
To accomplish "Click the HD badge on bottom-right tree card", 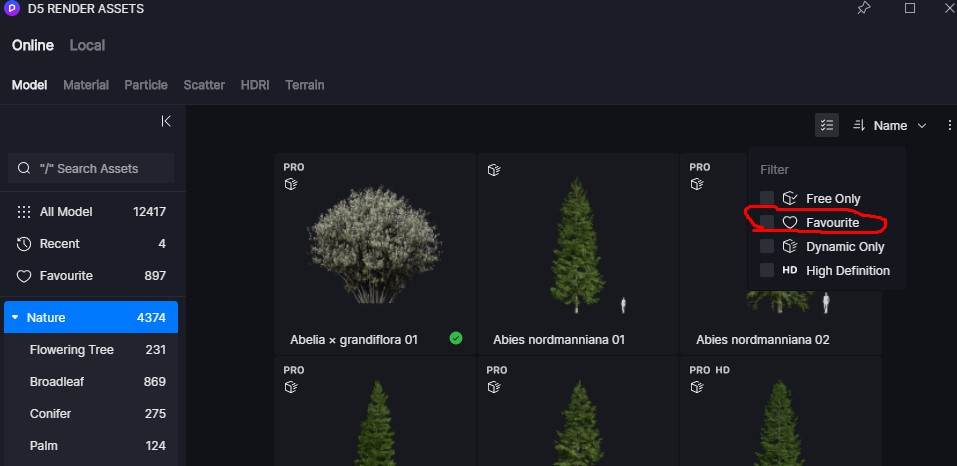I will click(x=723, y=370).
